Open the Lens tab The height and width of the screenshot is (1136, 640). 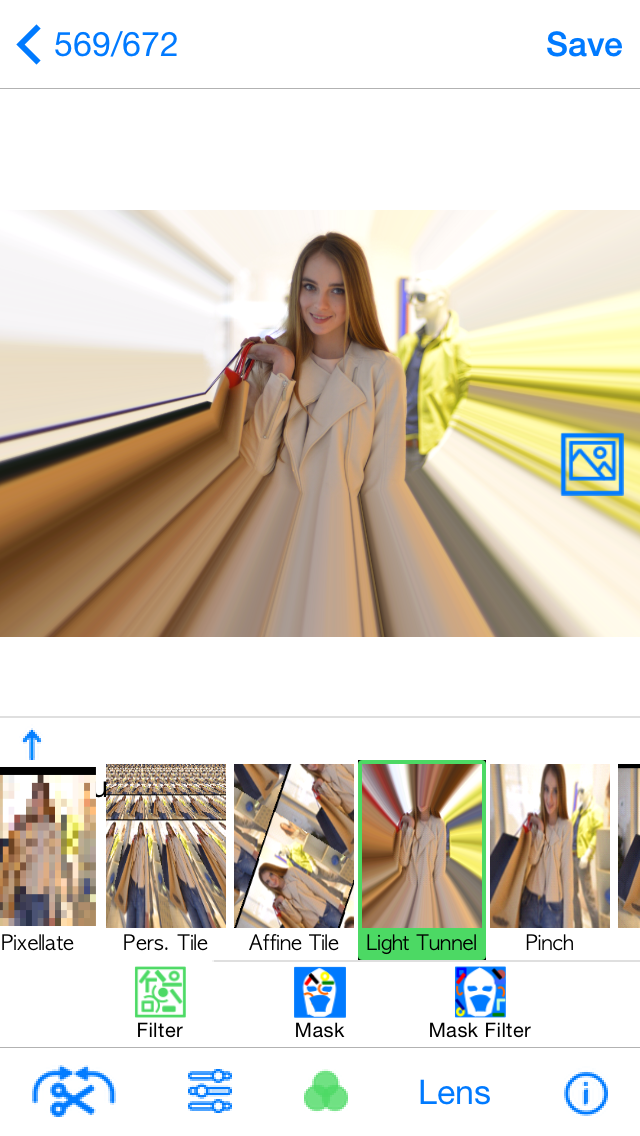coord(454,1093)
